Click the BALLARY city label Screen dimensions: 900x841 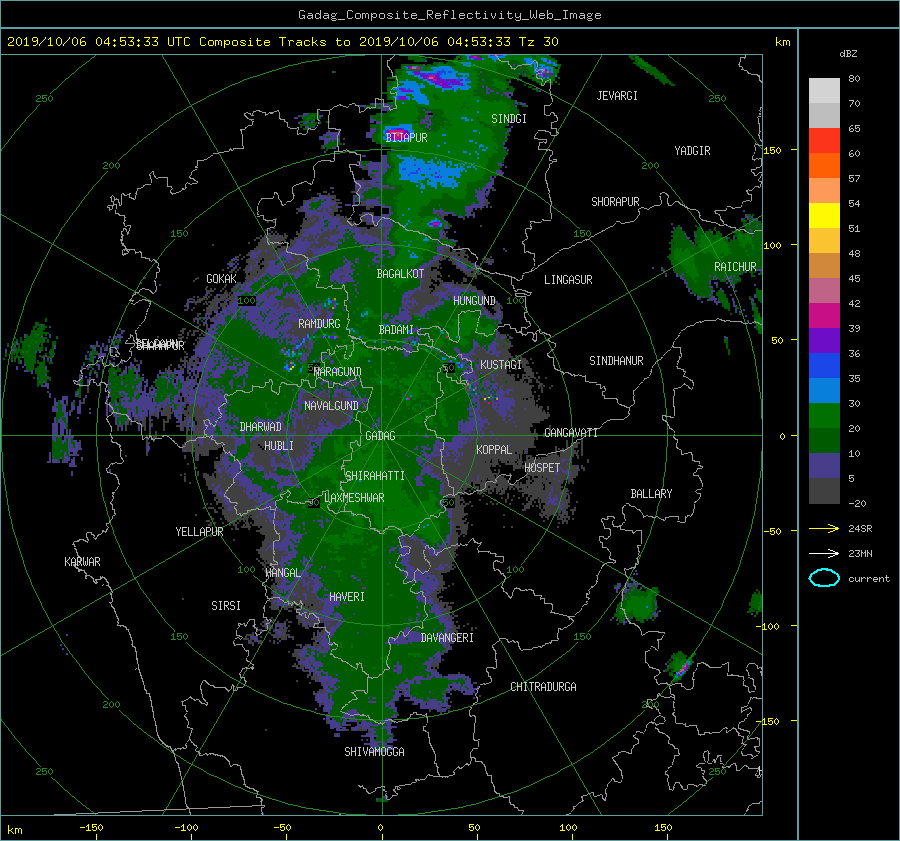[x=651, y=494]
